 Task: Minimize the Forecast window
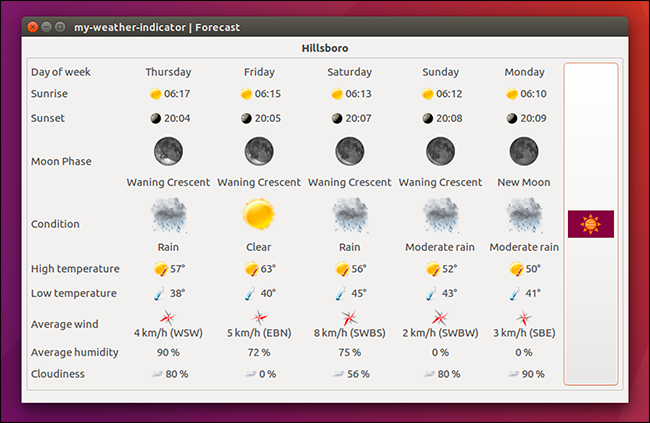click(46, 27)
